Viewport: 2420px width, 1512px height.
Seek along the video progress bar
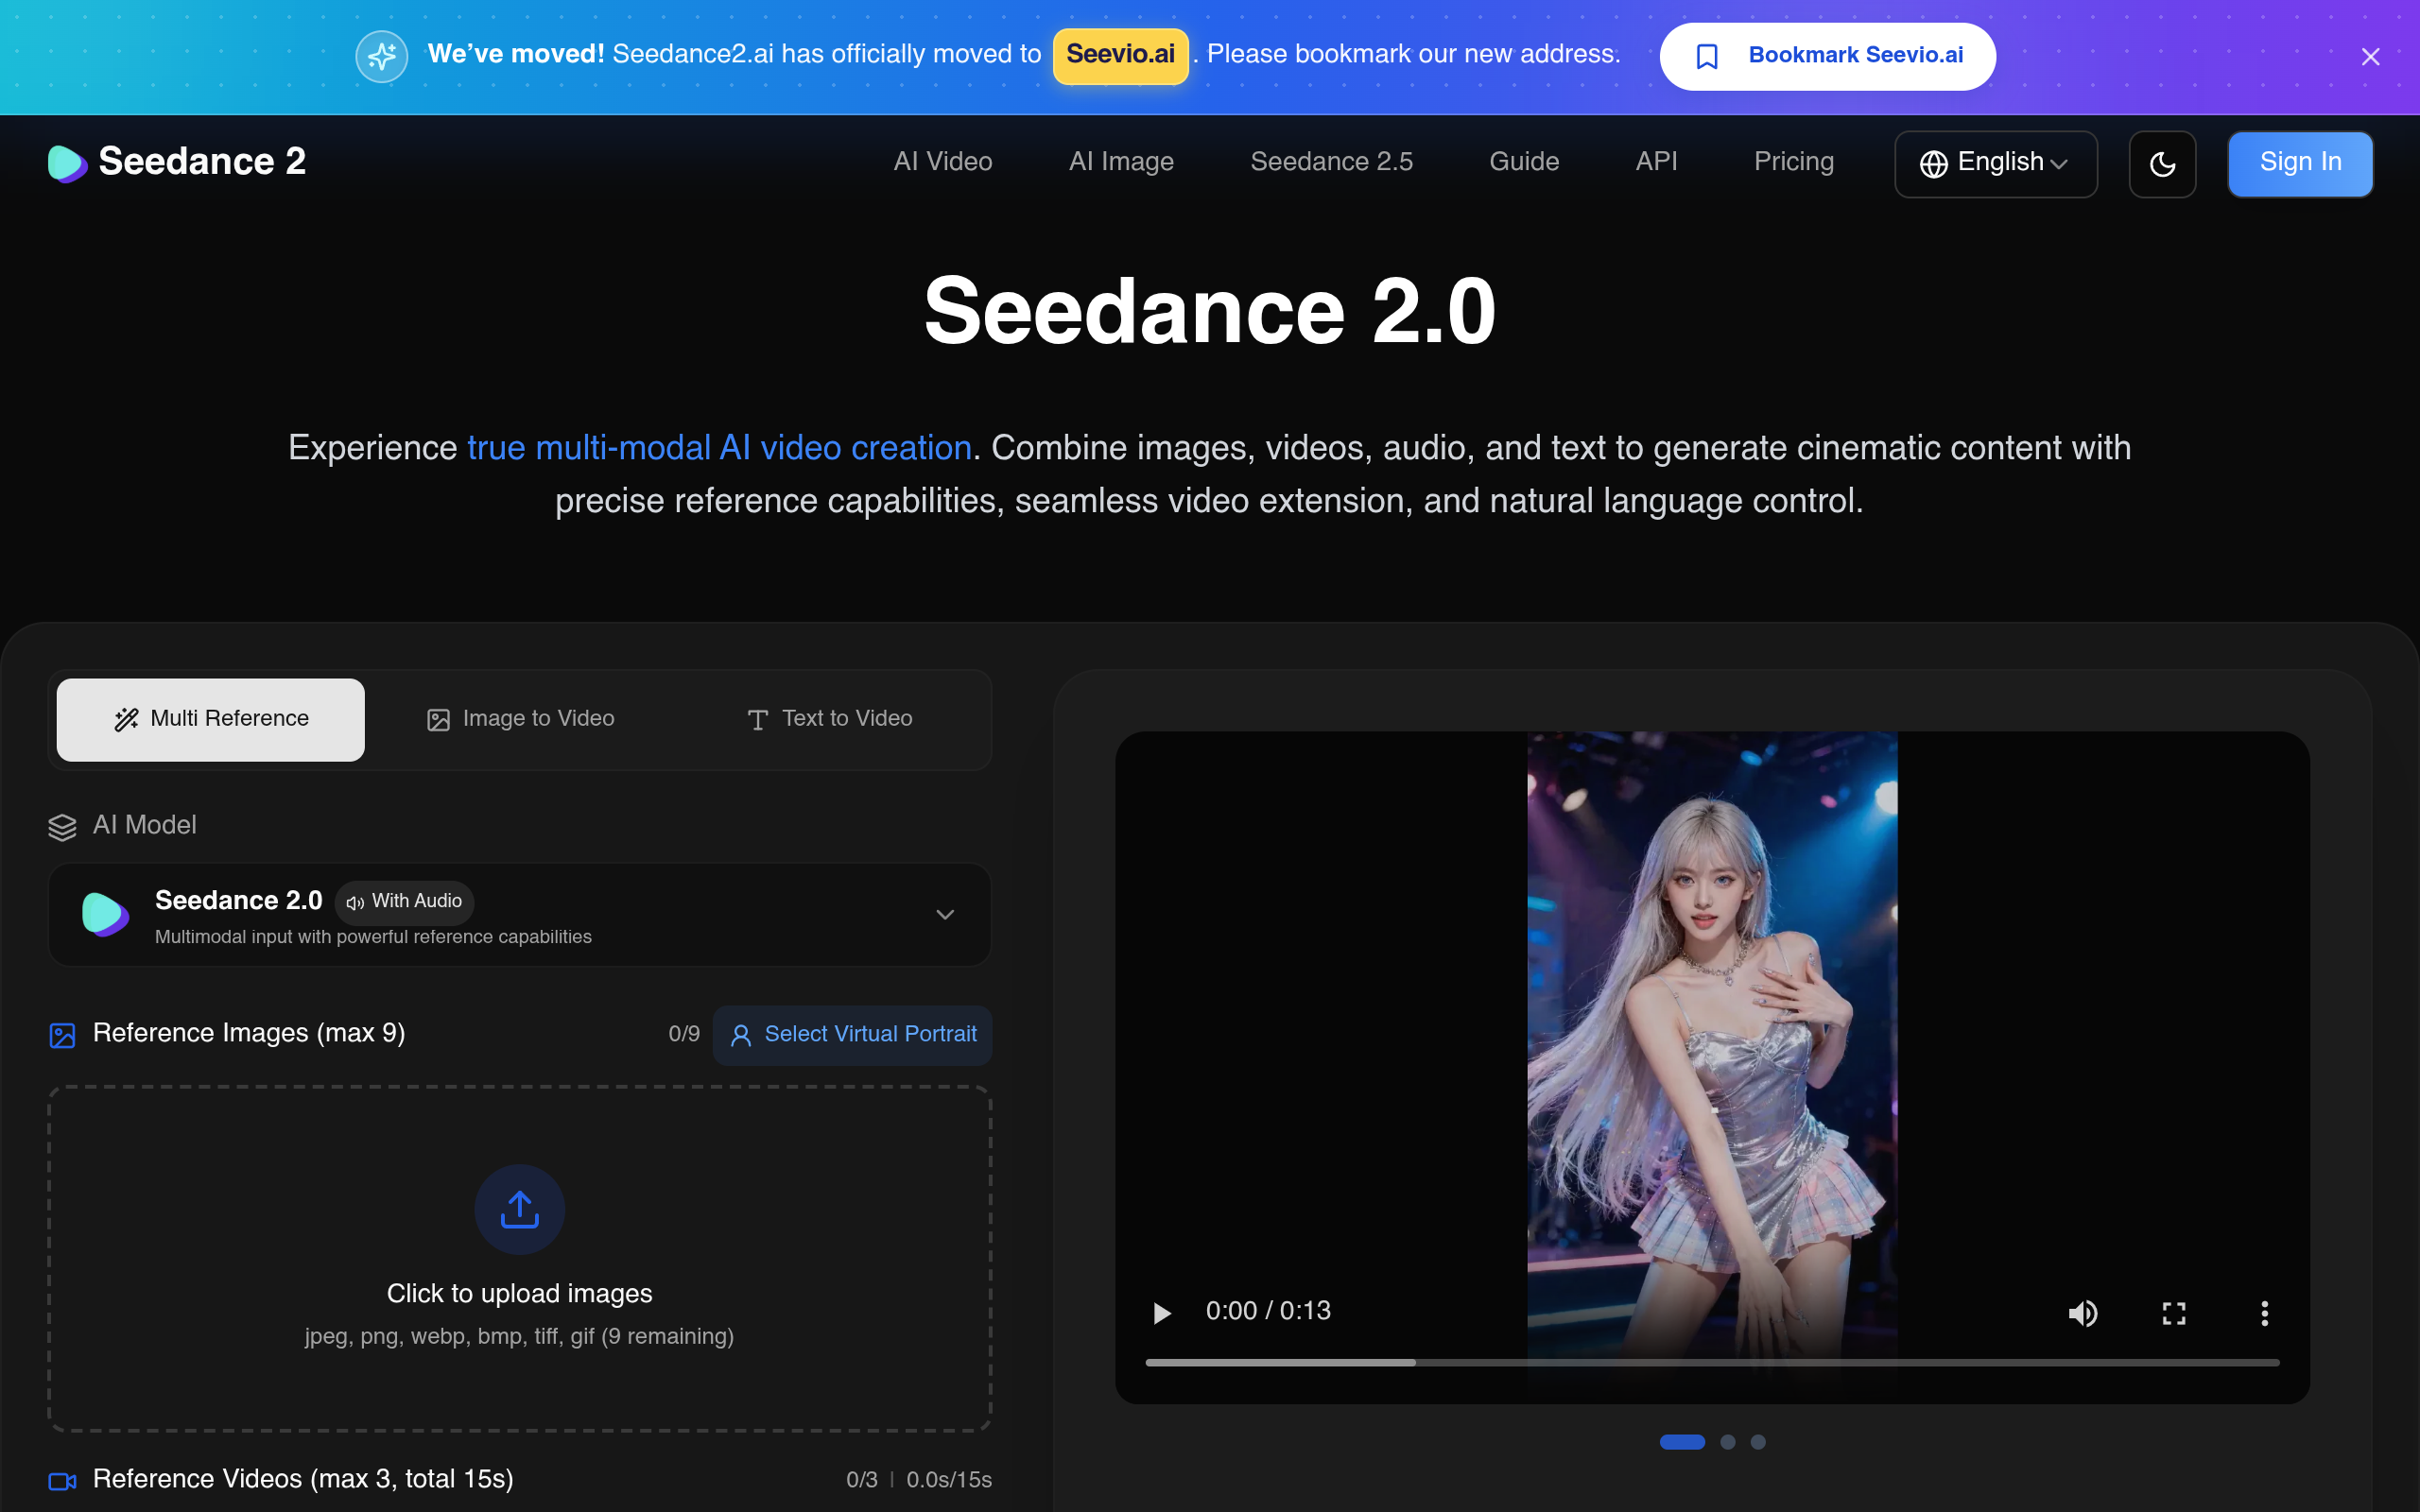(x=1712, y=1363)
